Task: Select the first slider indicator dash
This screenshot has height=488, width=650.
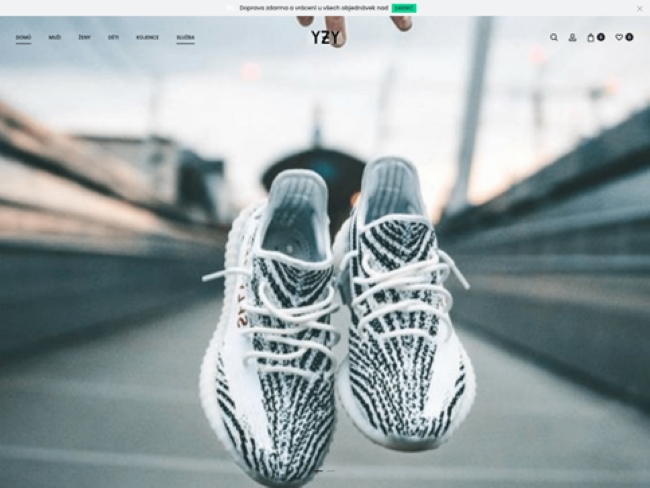Action: click(x=318, y=471)
